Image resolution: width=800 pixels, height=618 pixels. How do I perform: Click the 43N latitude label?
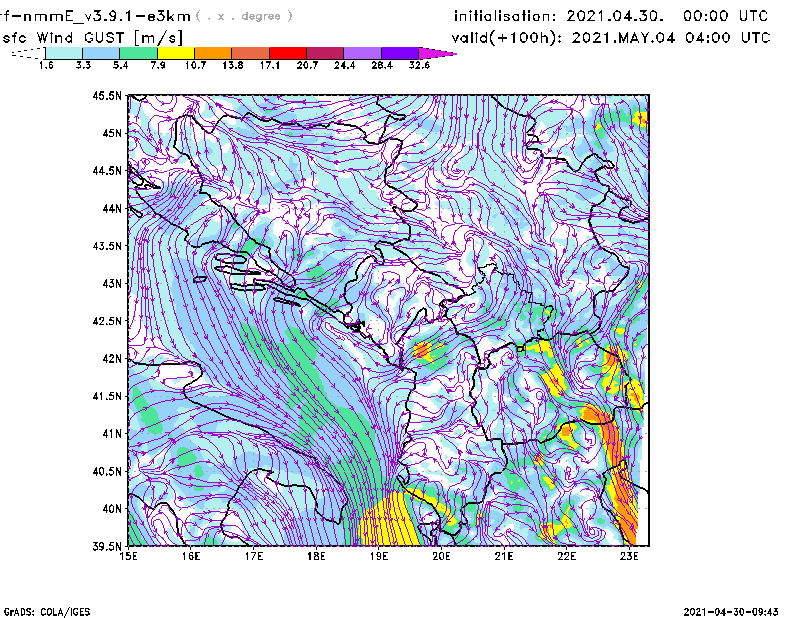112,283
